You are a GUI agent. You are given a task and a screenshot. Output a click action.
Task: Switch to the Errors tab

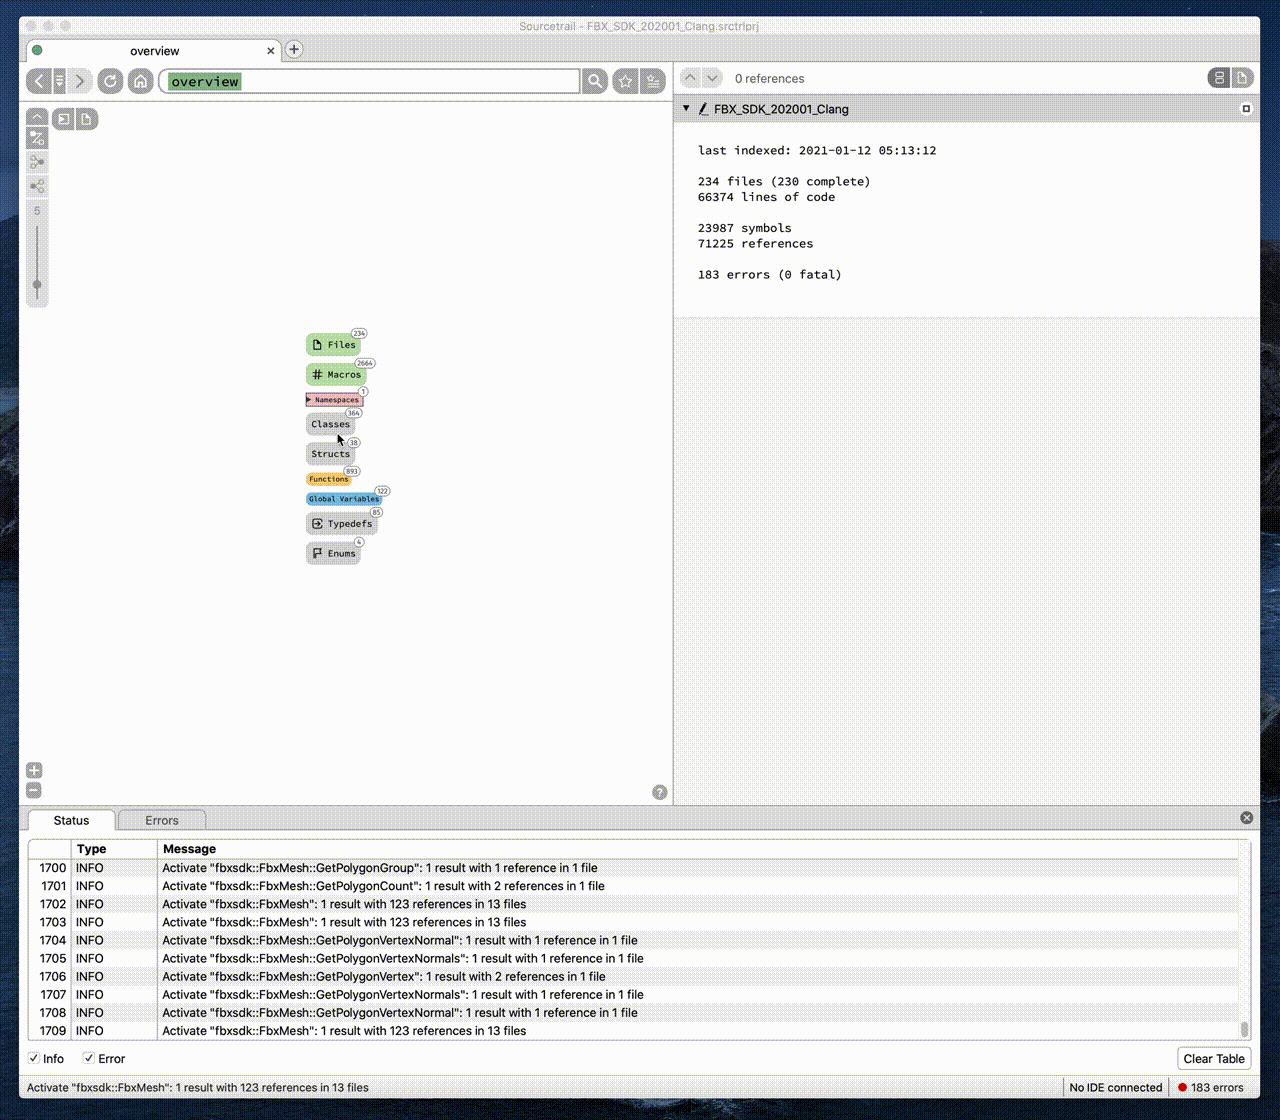(x=162, y=820)
